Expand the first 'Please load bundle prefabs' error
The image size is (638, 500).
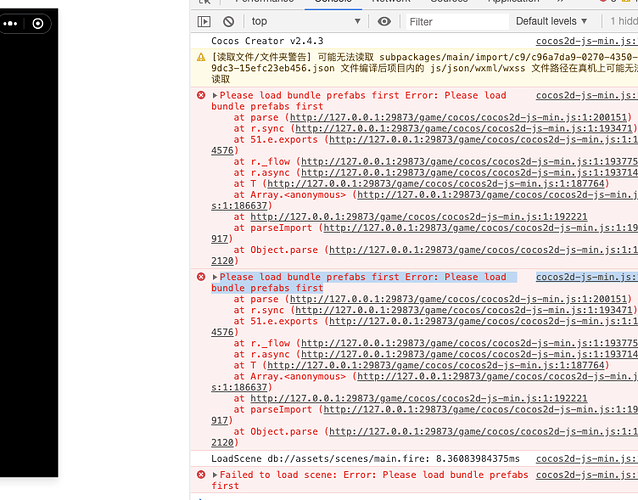(215, 95)
